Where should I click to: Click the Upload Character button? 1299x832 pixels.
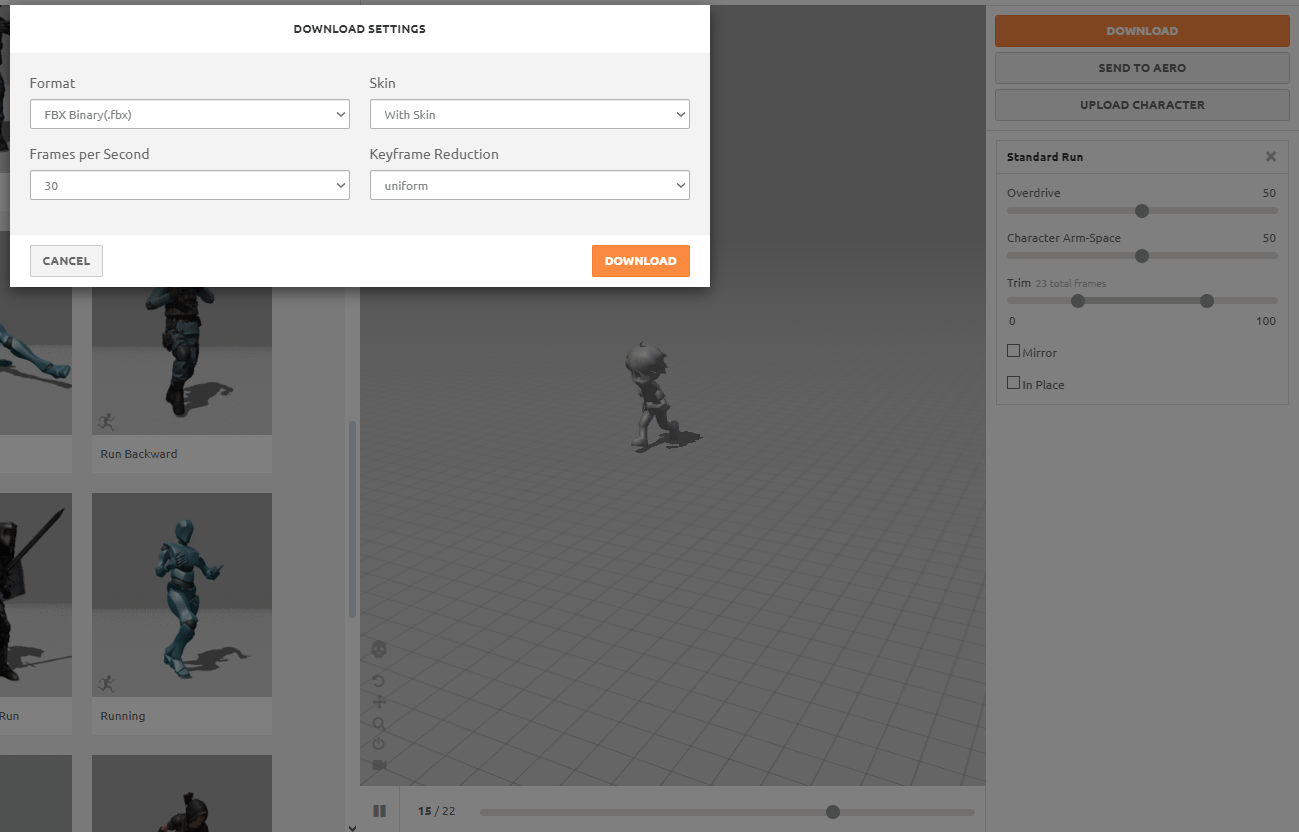click(x=1142, y=105)
